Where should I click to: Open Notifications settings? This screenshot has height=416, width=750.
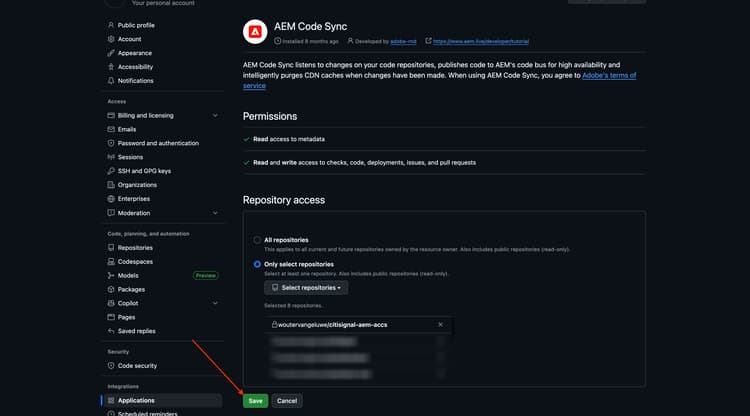point(135,81)
